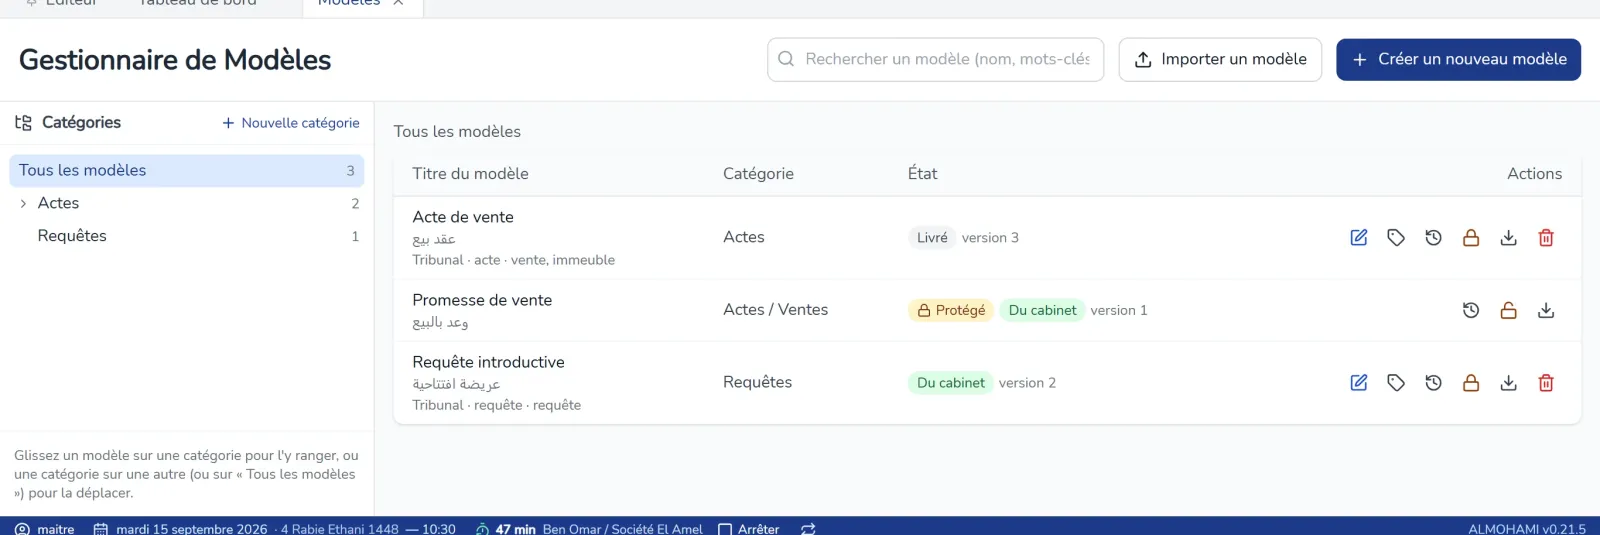
Task: Click the ALMOHAMI v0.21.5 version label
Action: click(x=1527, y=529)
